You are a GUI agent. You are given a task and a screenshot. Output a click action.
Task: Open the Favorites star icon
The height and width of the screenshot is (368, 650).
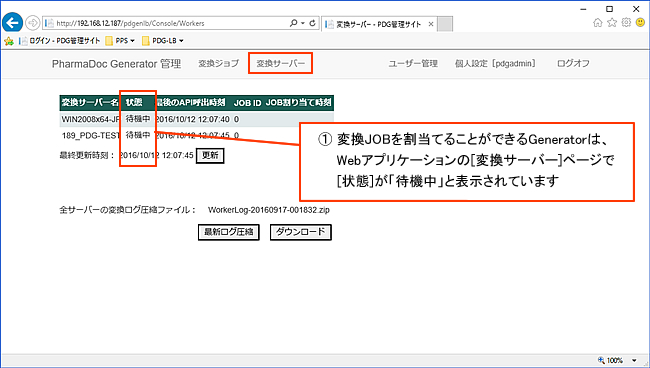coord(612,22)
